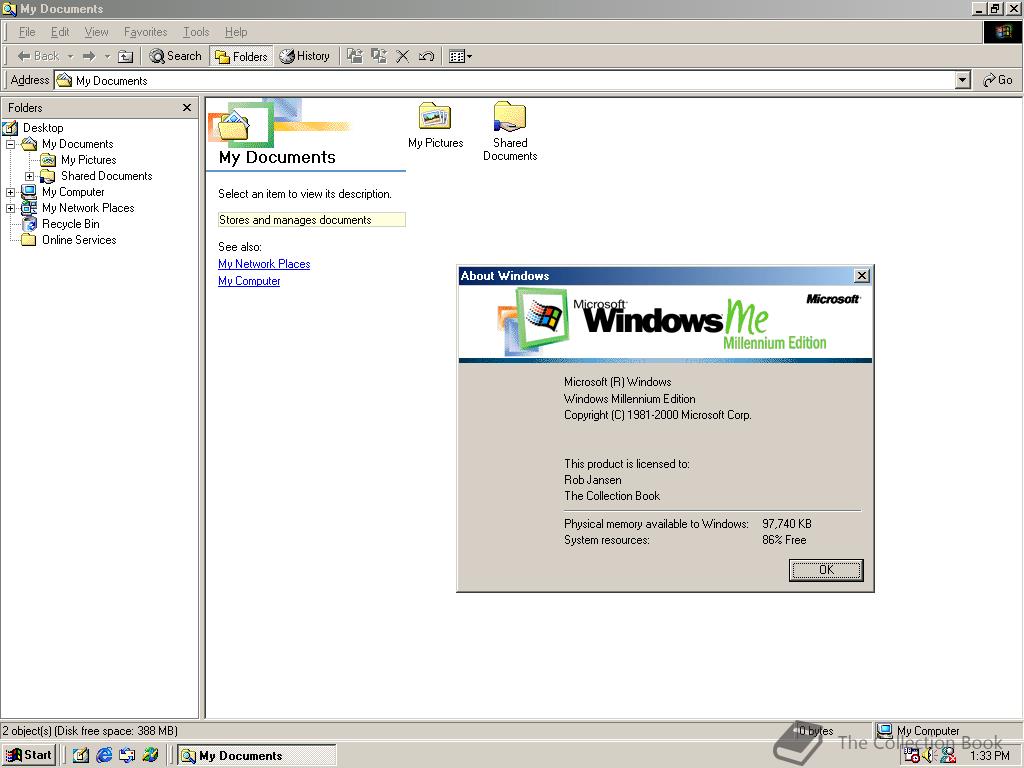Click the Undo toolbar icon

[x=426, y=56]
